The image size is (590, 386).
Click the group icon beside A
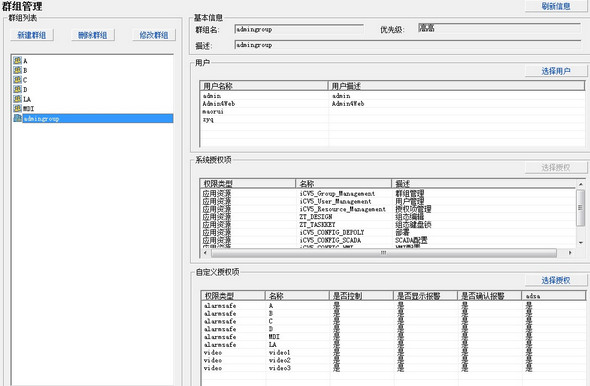pos(17,60)
